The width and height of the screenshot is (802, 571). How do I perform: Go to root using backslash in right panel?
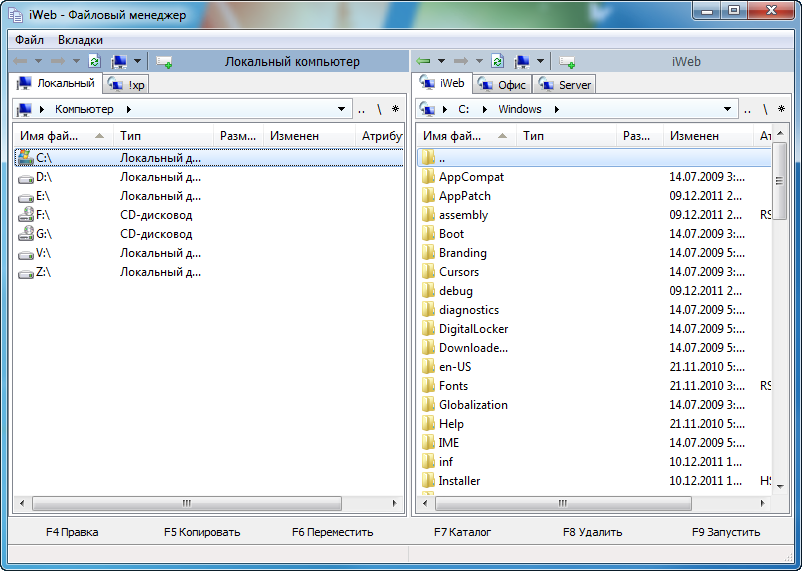tap(765, 109)
